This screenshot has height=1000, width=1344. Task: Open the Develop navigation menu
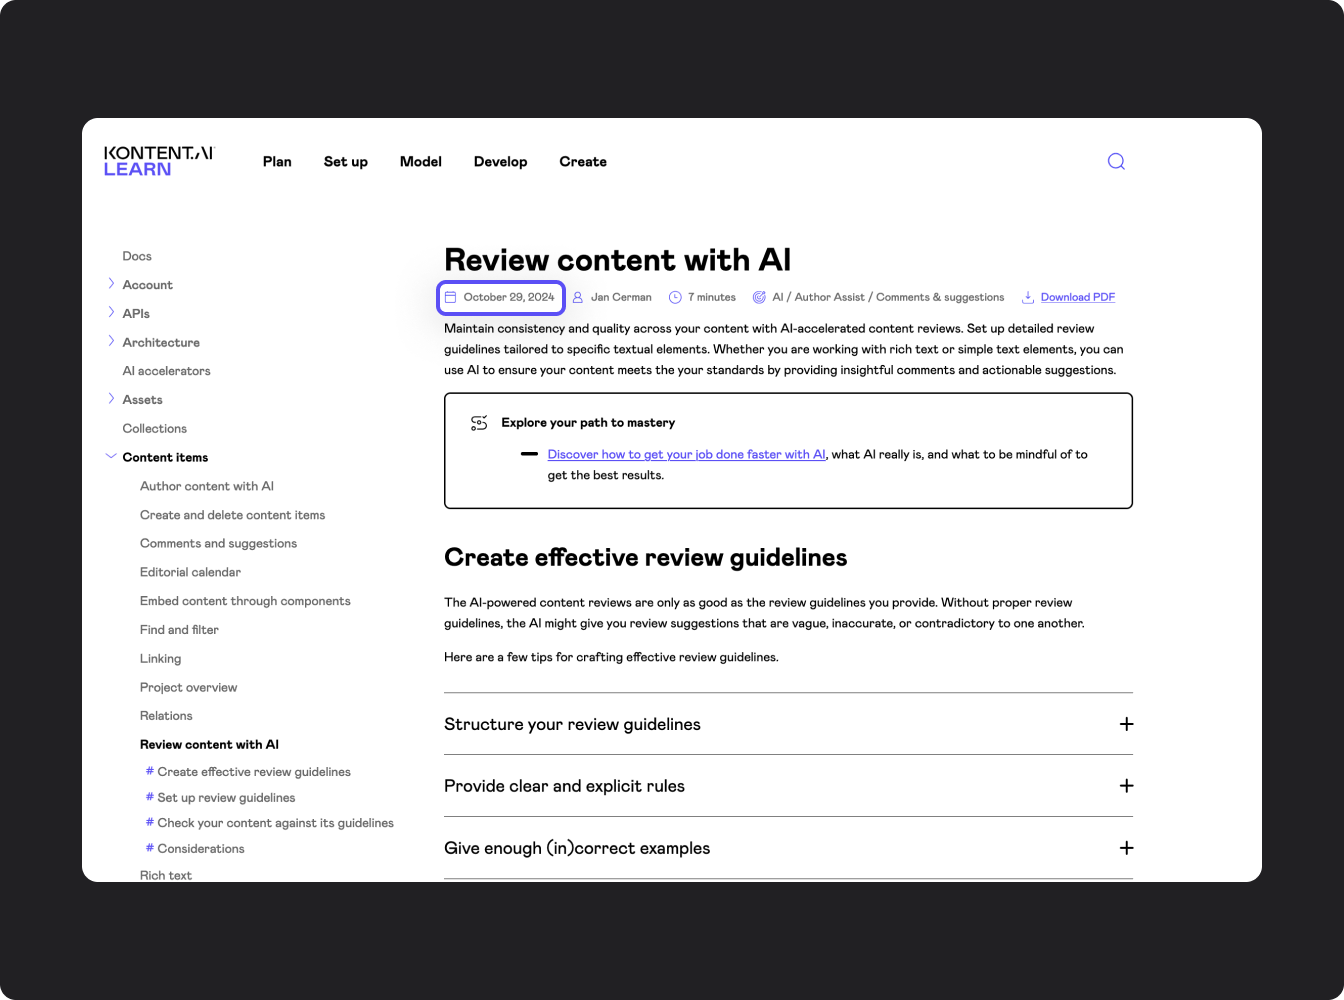(x=500, y=161)
